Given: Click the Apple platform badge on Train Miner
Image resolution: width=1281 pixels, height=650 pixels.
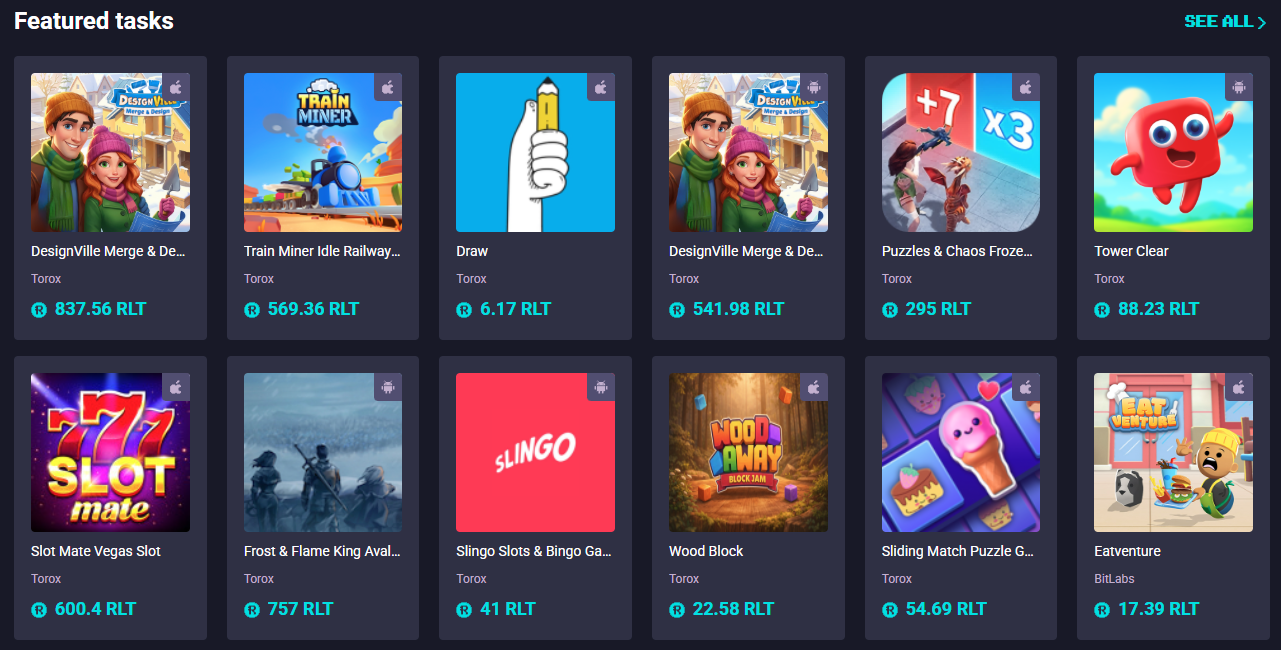Looking at the screenshot, I should (x=388, y=87).
